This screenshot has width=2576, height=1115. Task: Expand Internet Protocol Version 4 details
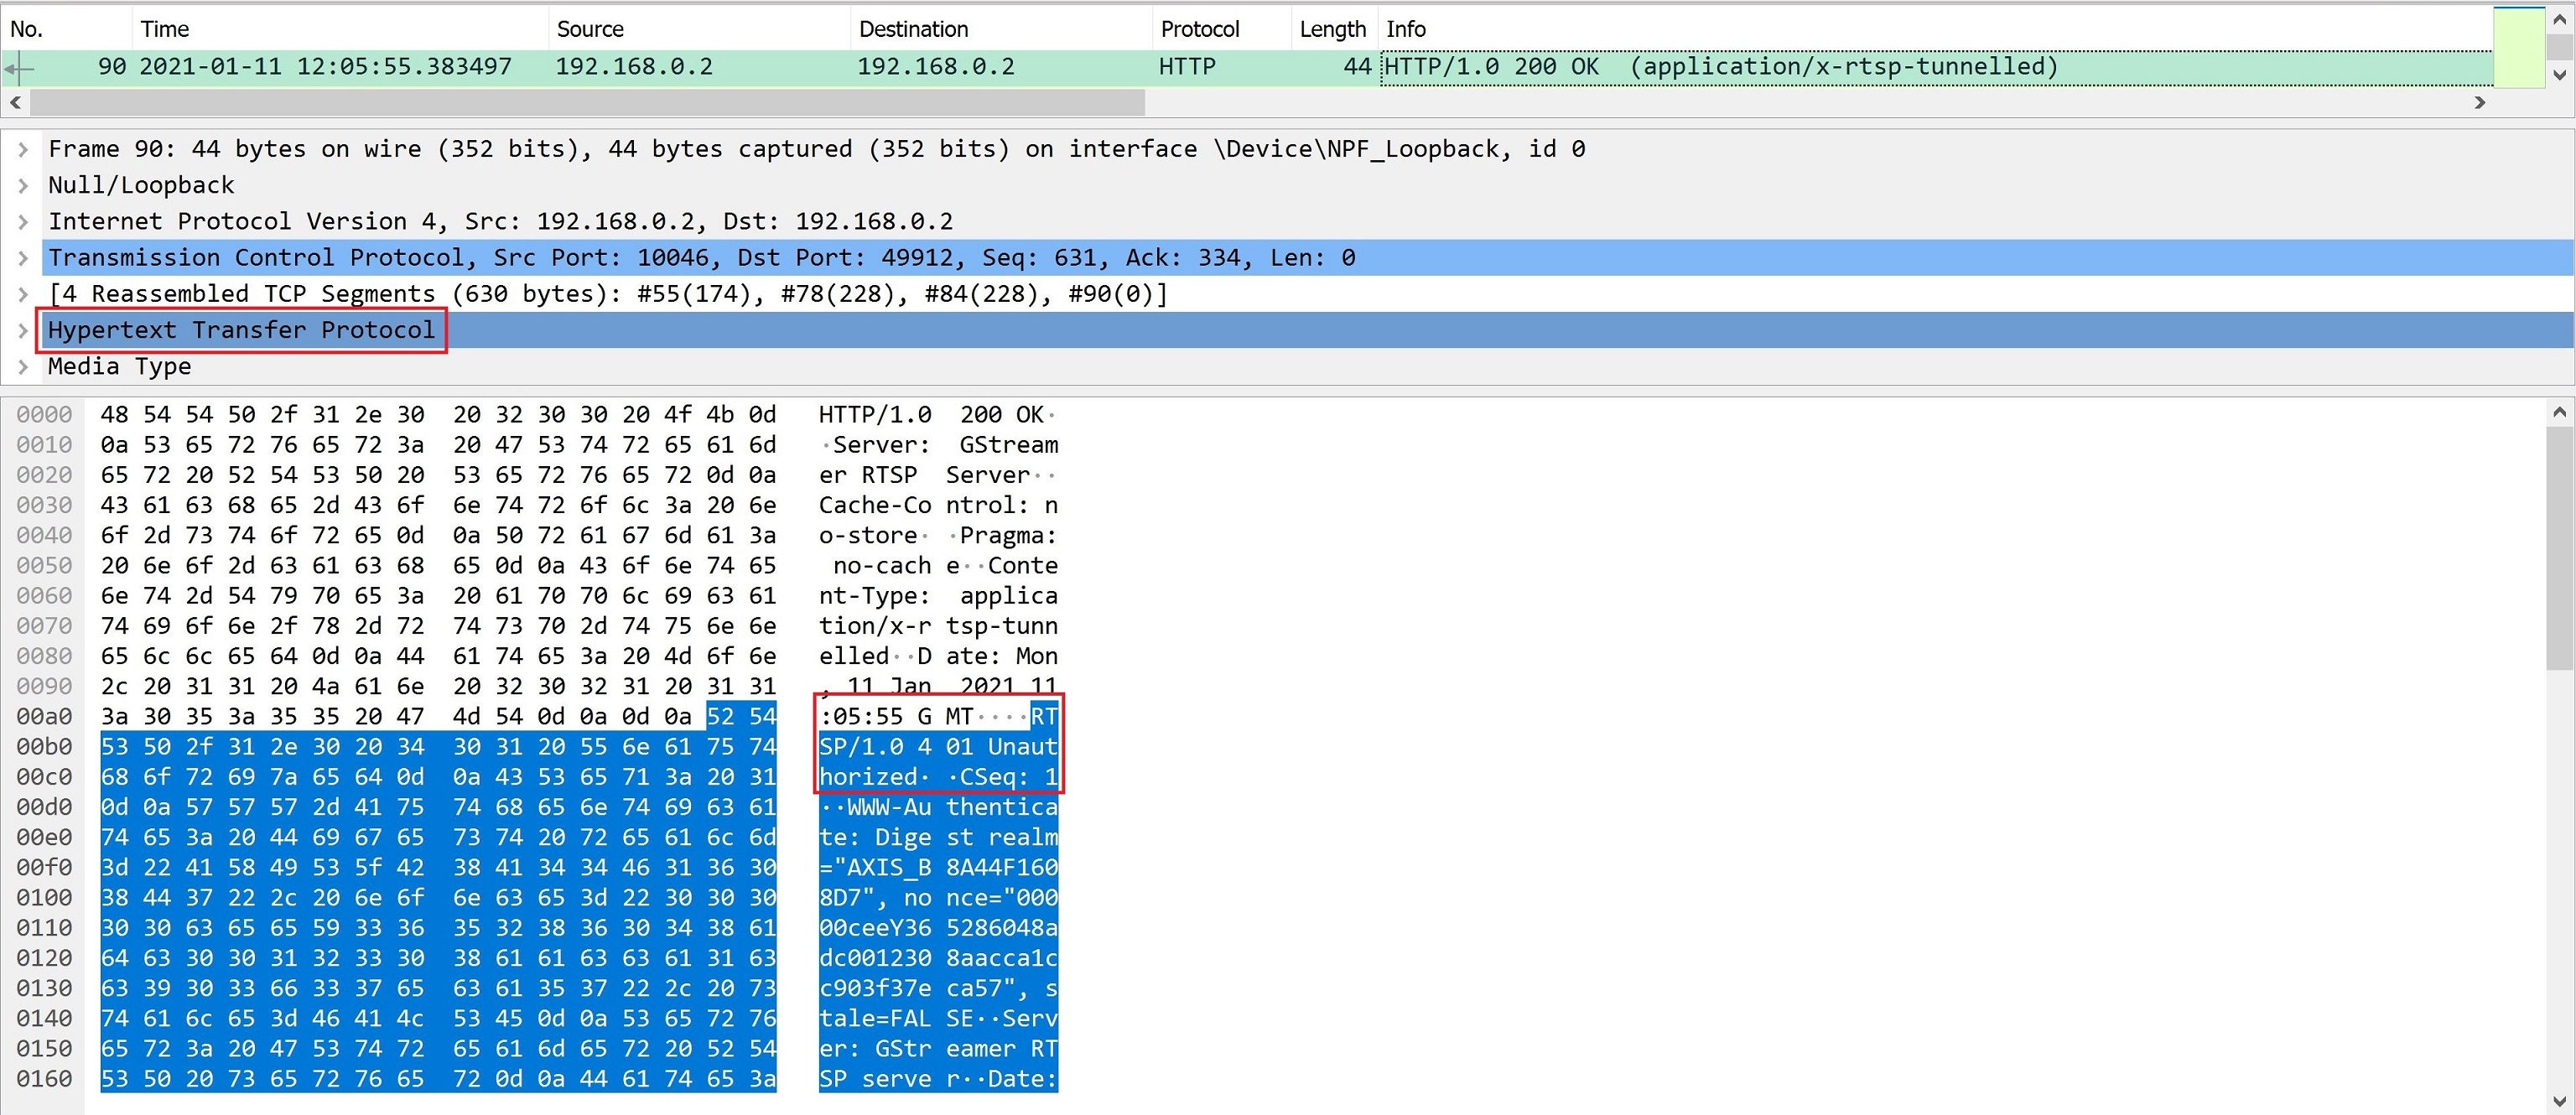[x=23, y=222]
